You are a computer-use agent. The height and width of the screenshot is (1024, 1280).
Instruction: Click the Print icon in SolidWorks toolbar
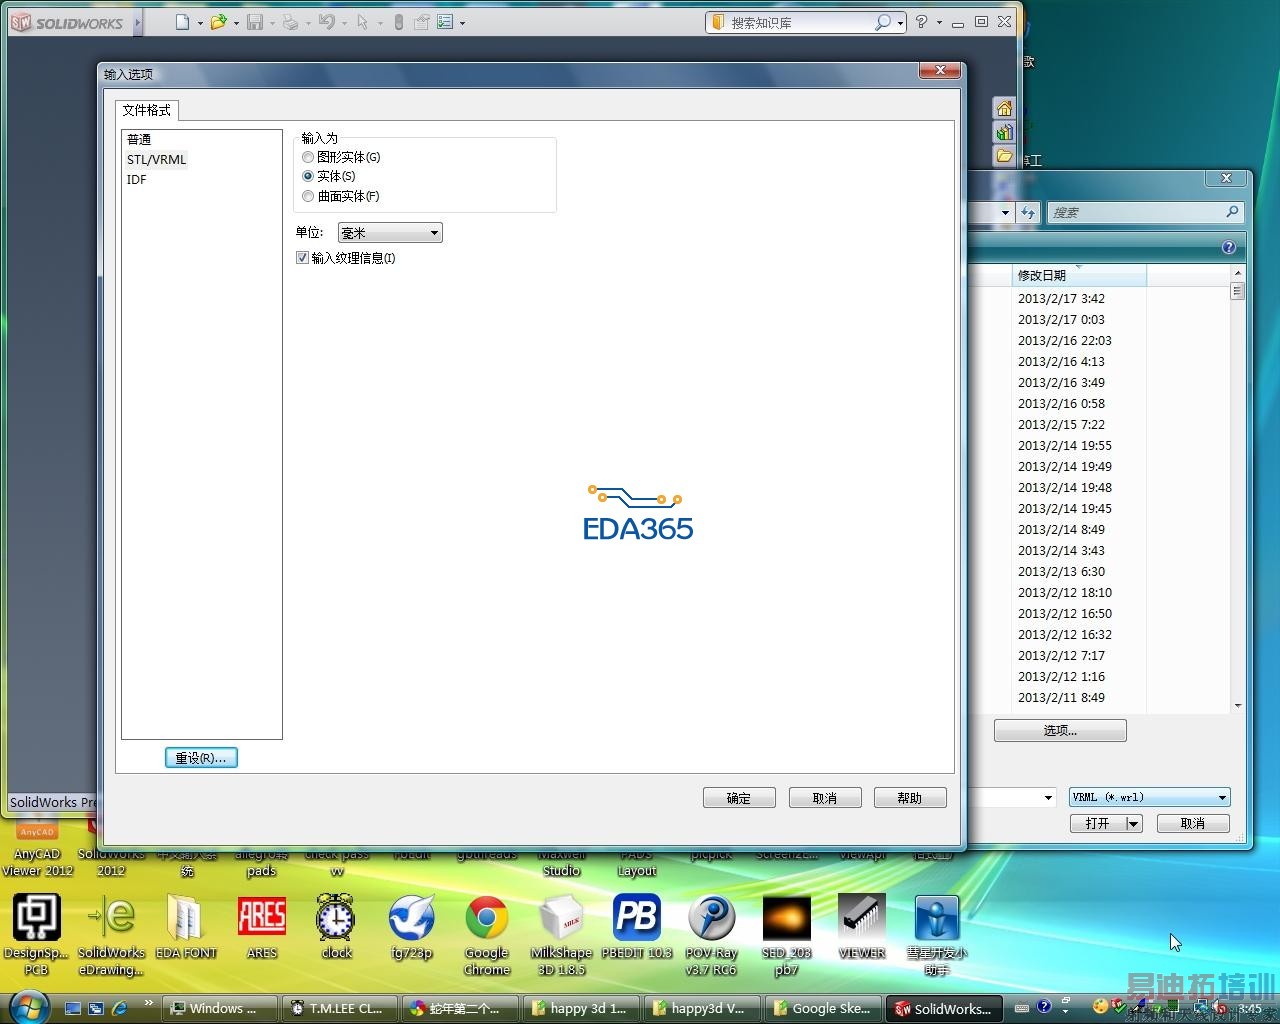(x=290, y=22)
